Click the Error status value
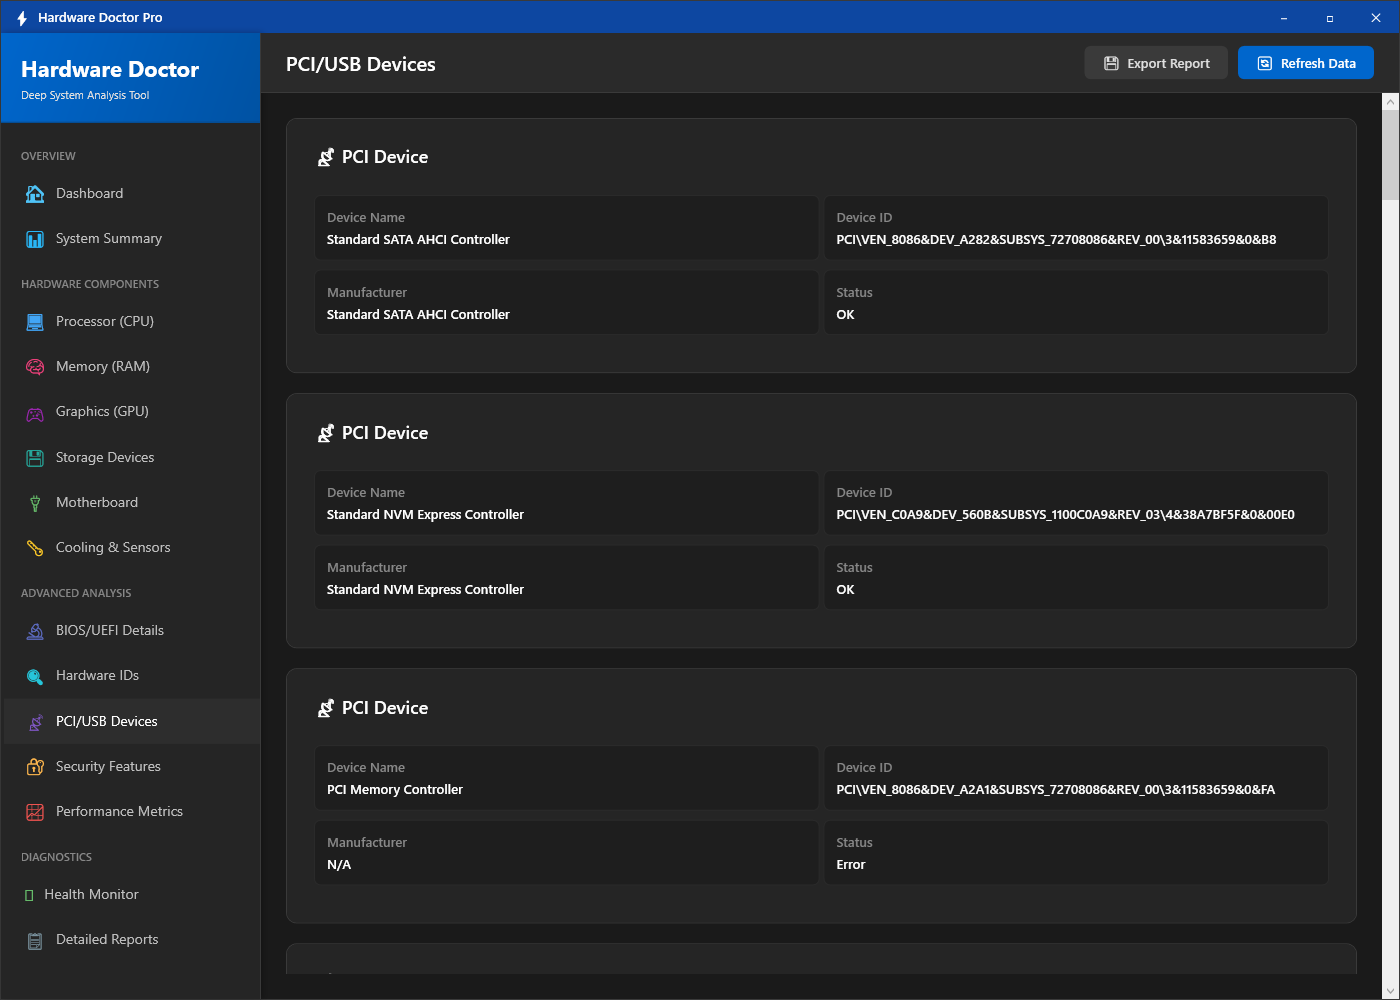Viewport: 1400px width, 1000px height. click(x=851, y=865)
